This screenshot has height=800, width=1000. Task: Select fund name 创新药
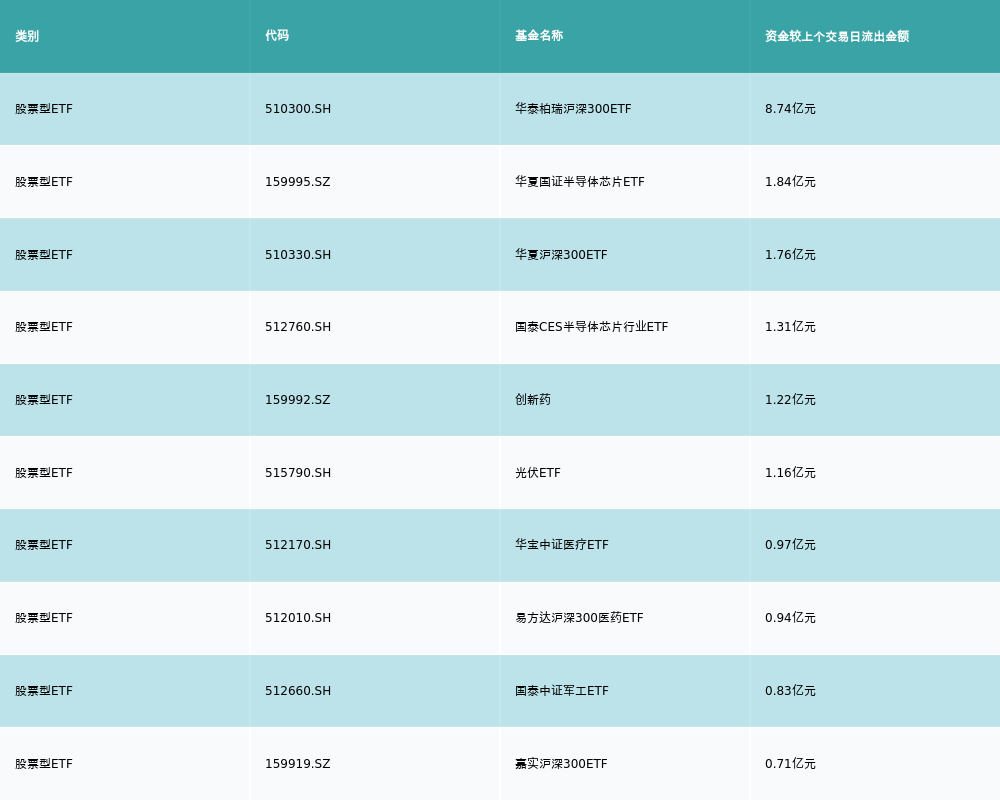pos(533,399)
